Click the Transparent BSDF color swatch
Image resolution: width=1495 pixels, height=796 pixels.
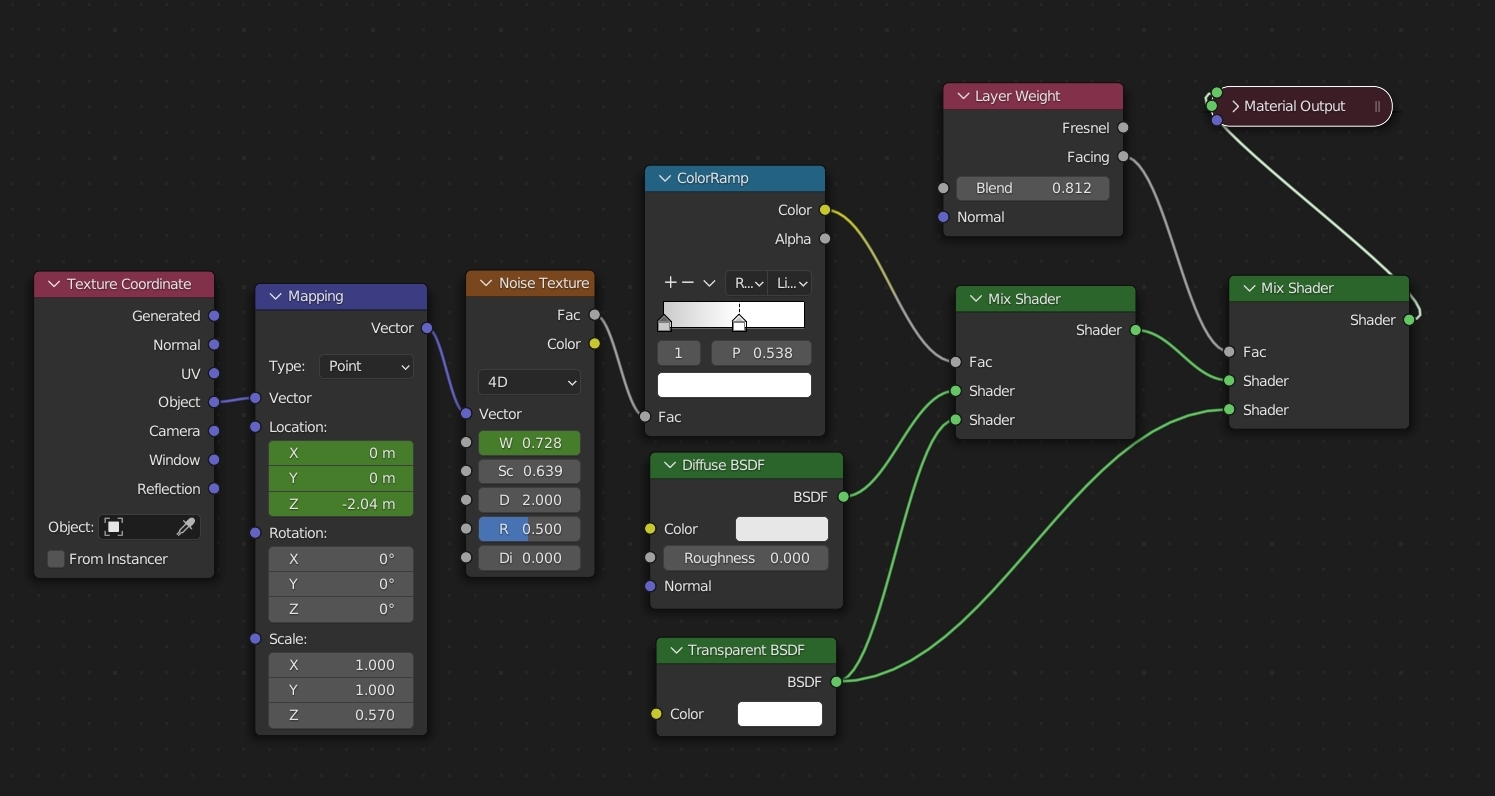[780, 714]
